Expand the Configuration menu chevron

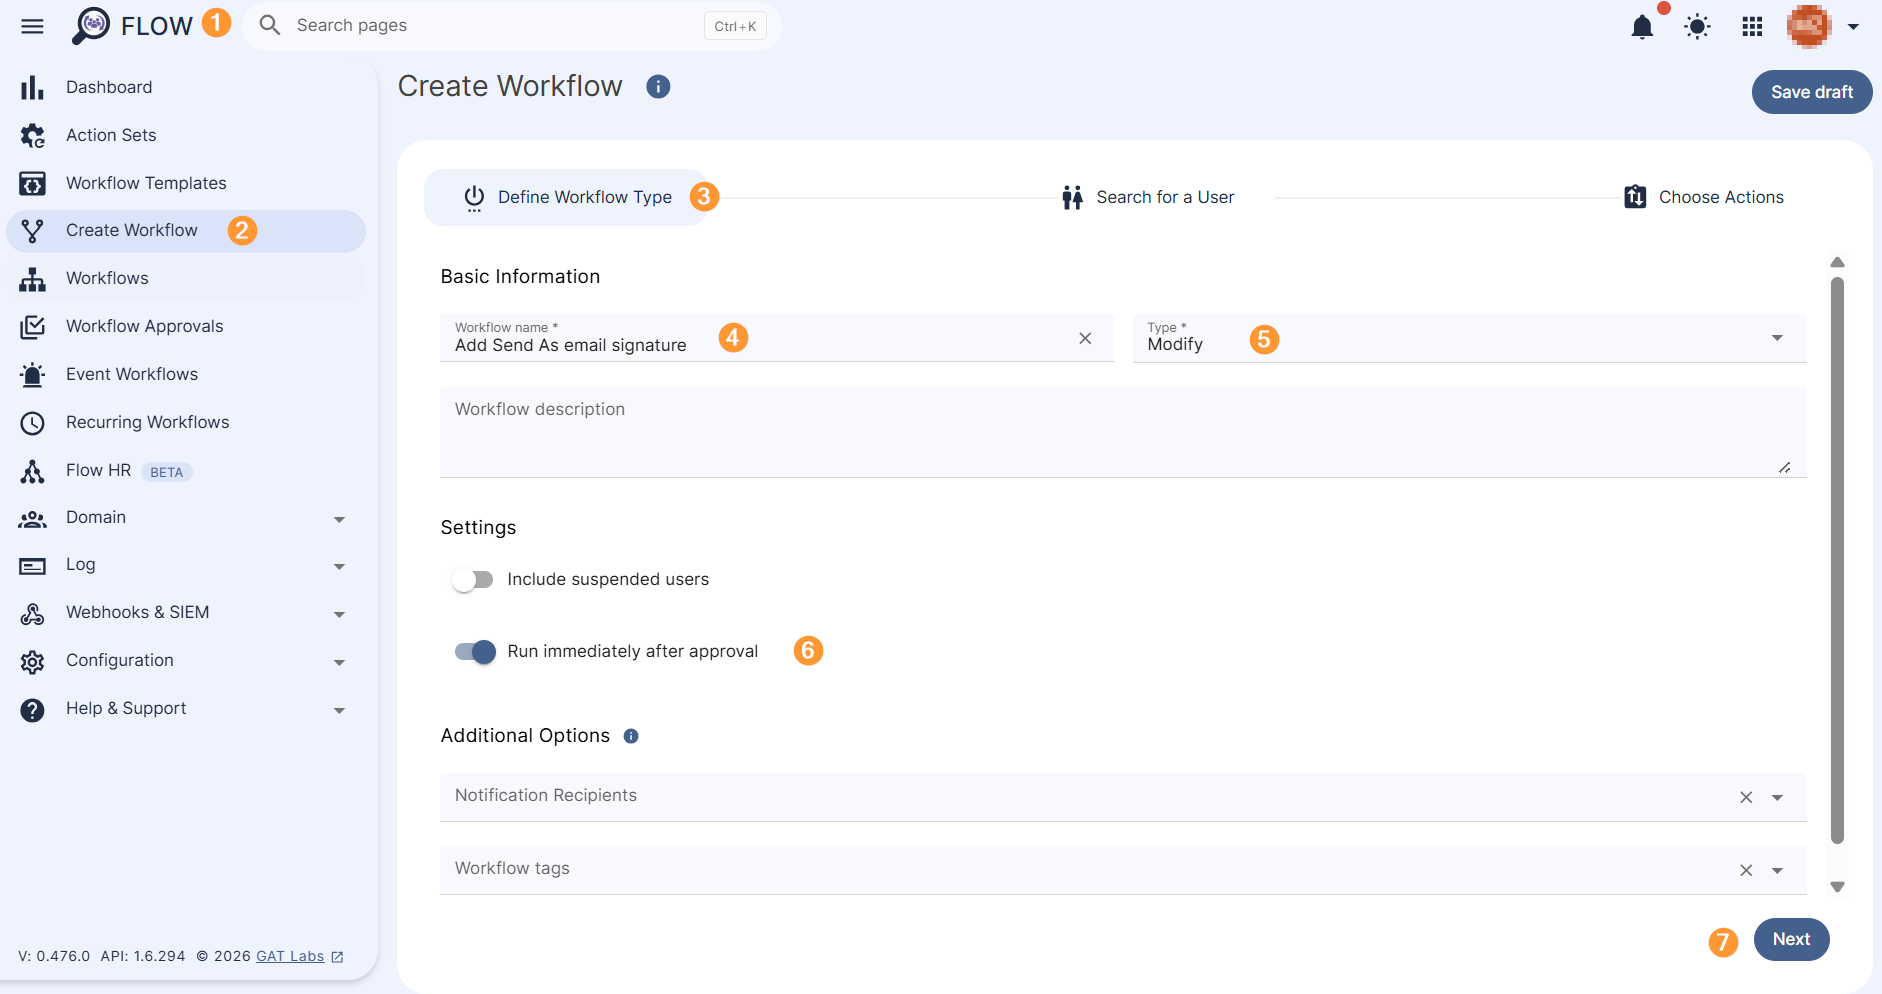pos(339,662)
